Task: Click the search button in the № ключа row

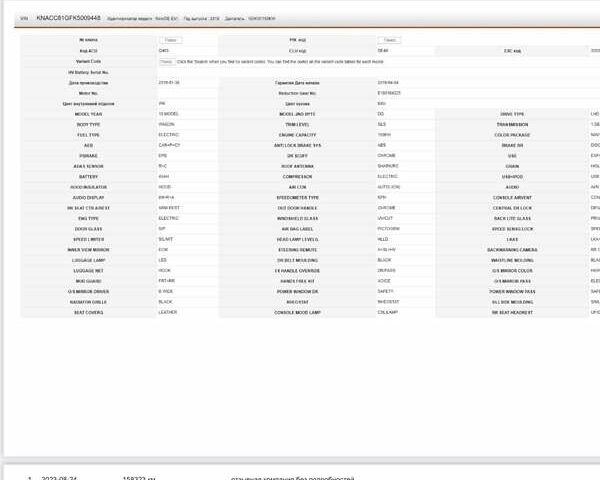Action: pyautogui.click(x=172, y=40)
